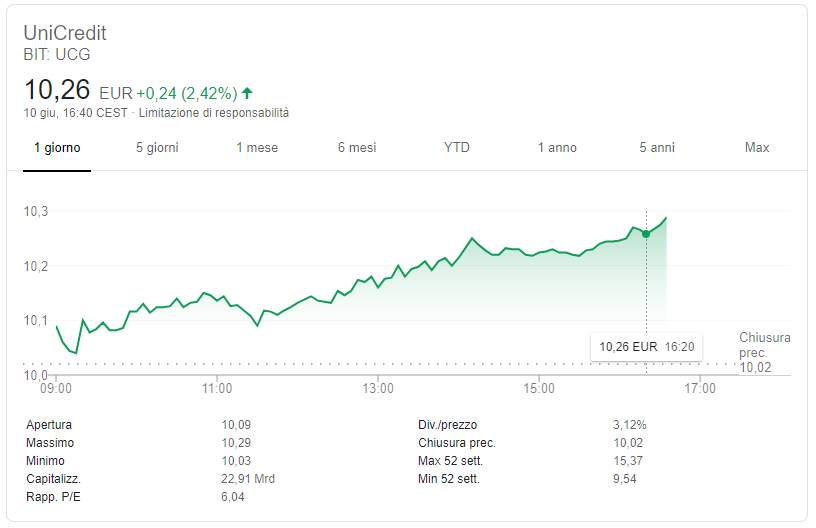Click the Max 52 sett. value 15,37

[628, 461]
